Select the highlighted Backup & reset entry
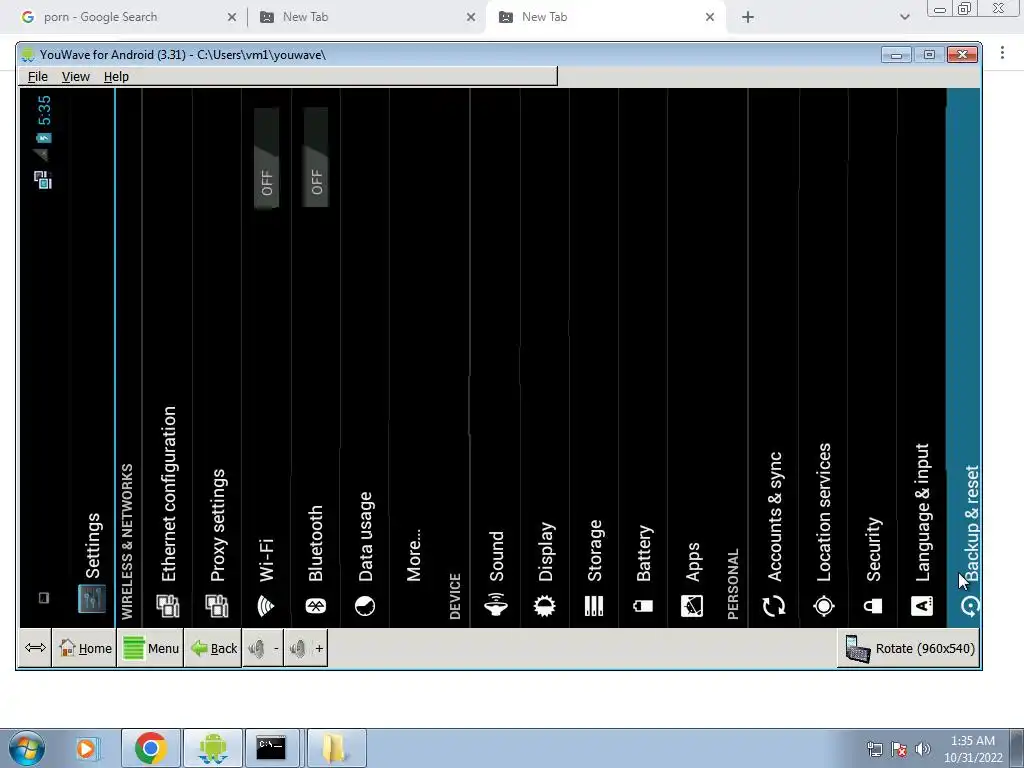The width and height of the screenshot is (1024, 768). [x=963, y=358]
